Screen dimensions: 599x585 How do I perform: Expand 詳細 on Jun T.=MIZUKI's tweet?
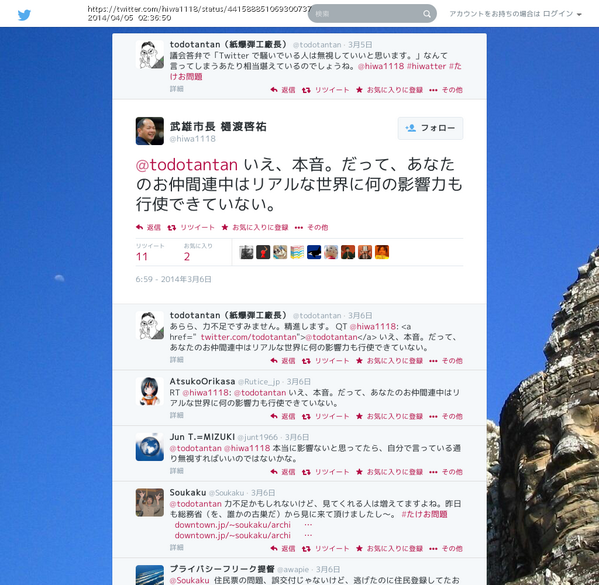point(176,471)
